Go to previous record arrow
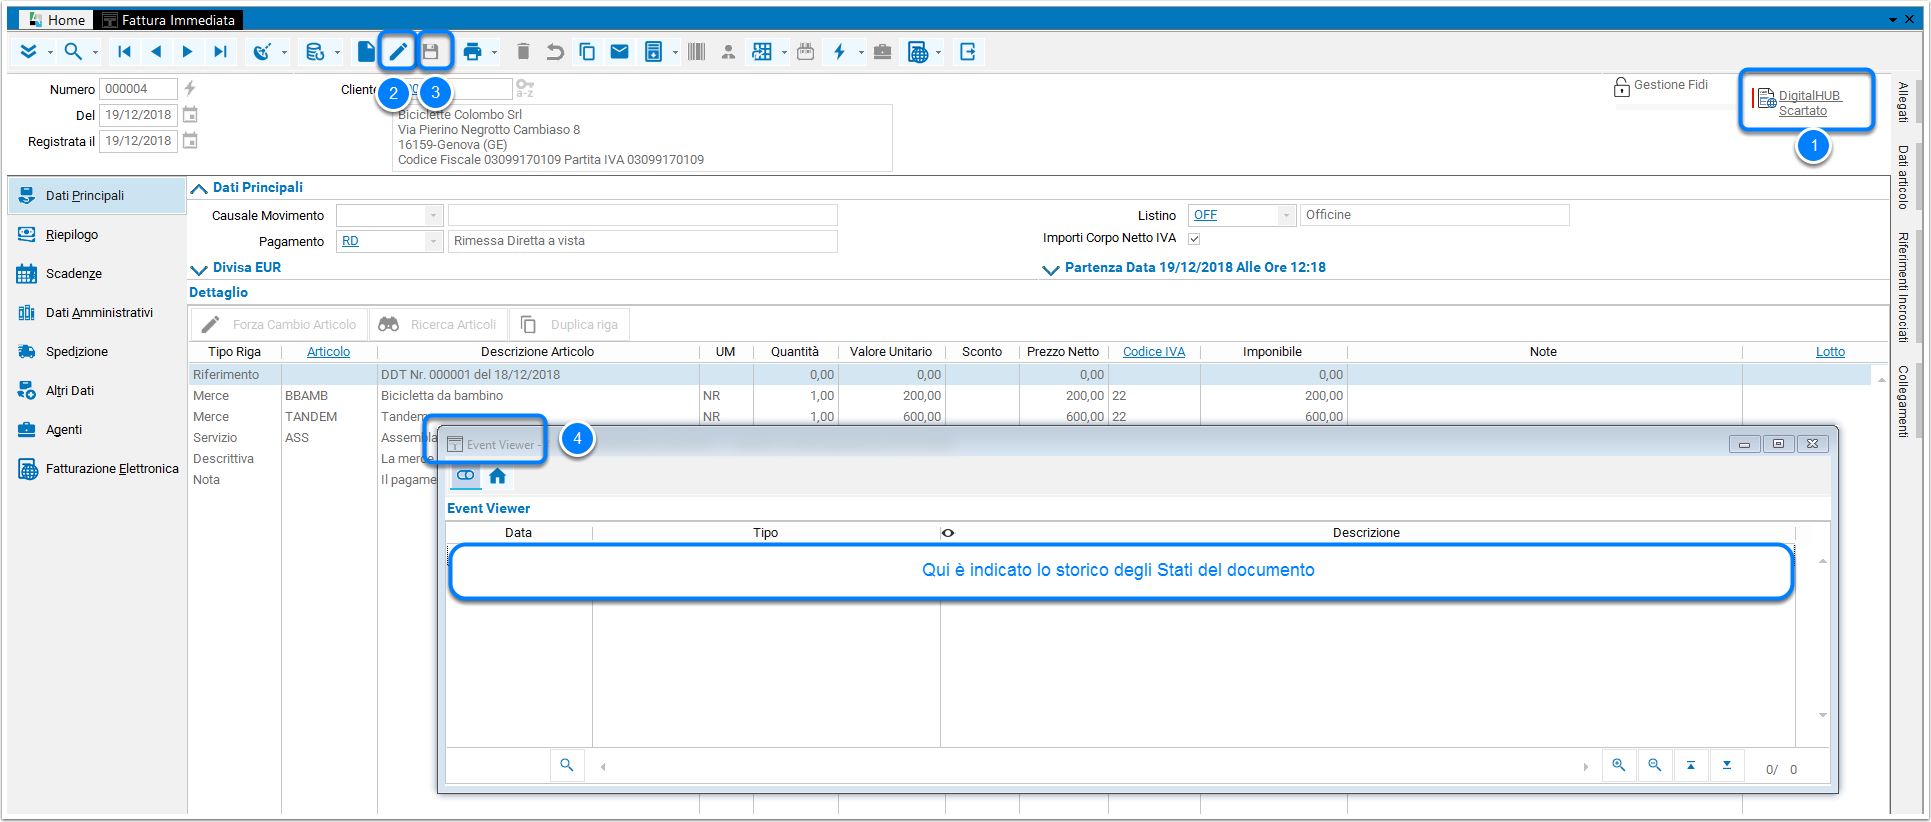Image resolution: width=1931 pixels, height=822 pixels. click(156, 52)
